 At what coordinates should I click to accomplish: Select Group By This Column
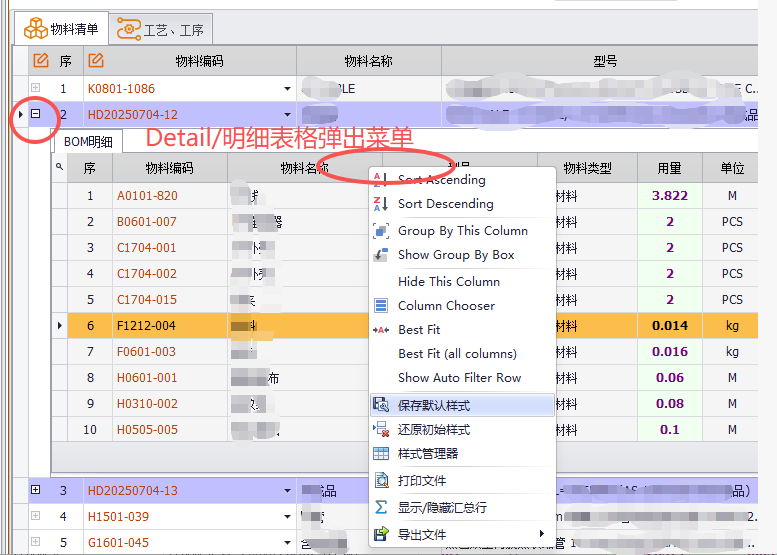pos(462,231)
